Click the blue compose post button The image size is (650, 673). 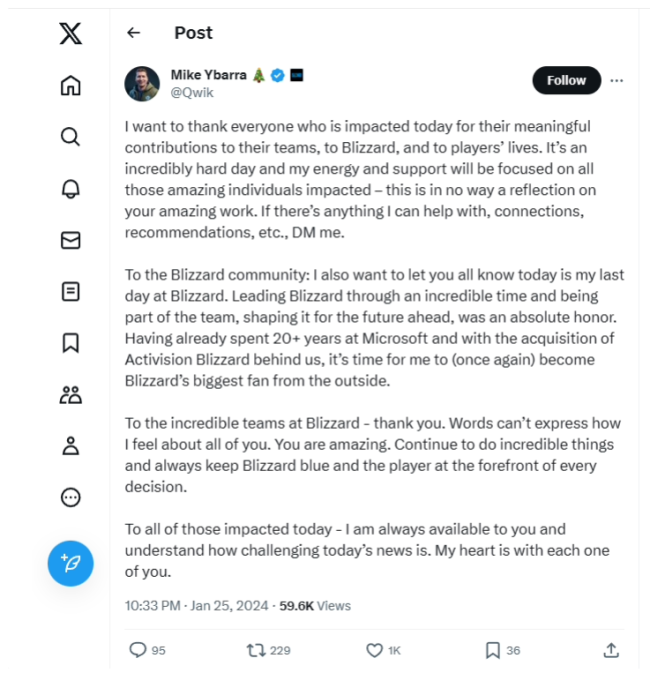point(70,563)
